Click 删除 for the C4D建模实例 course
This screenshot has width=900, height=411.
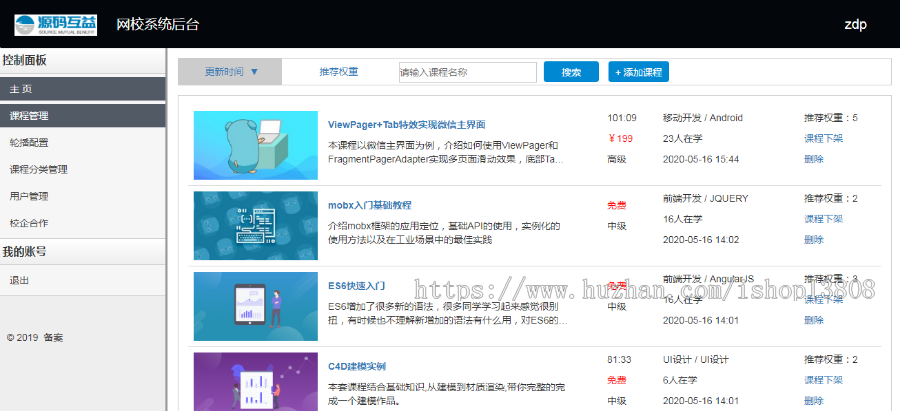(x=813, y=401)
